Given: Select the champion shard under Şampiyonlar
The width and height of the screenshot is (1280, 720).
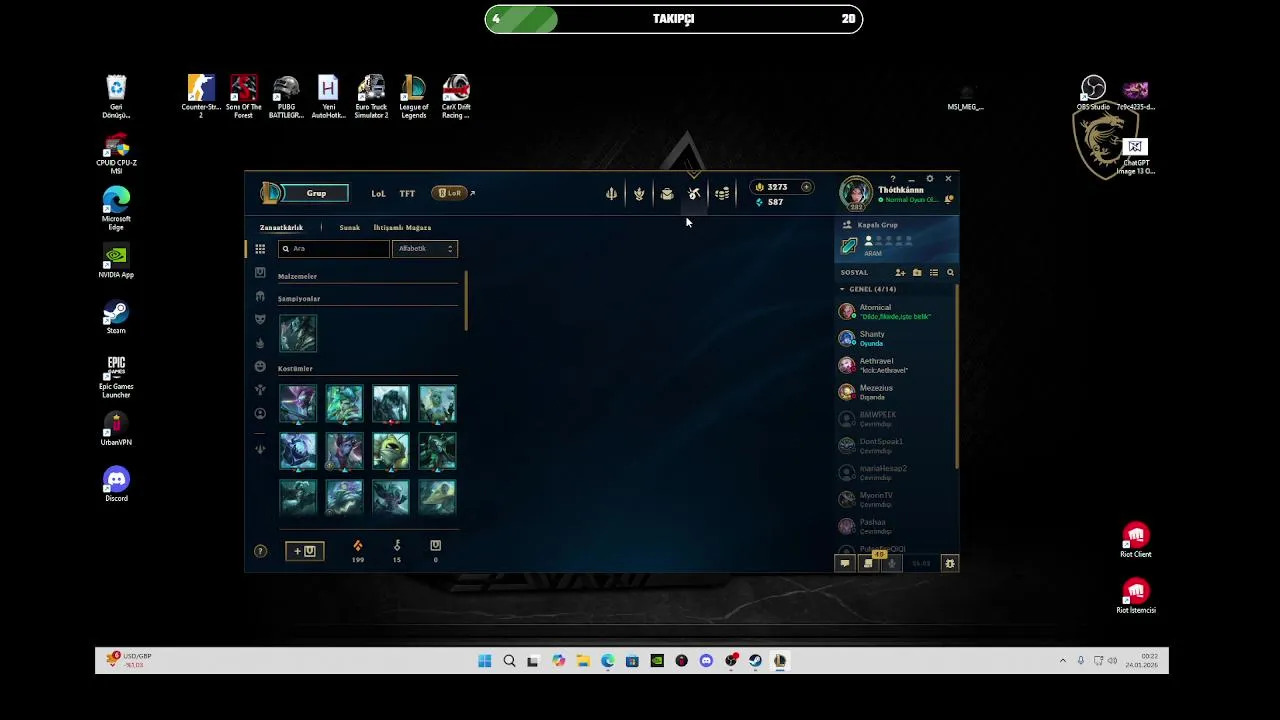Looking at the screenshot, I should [298, 333].
